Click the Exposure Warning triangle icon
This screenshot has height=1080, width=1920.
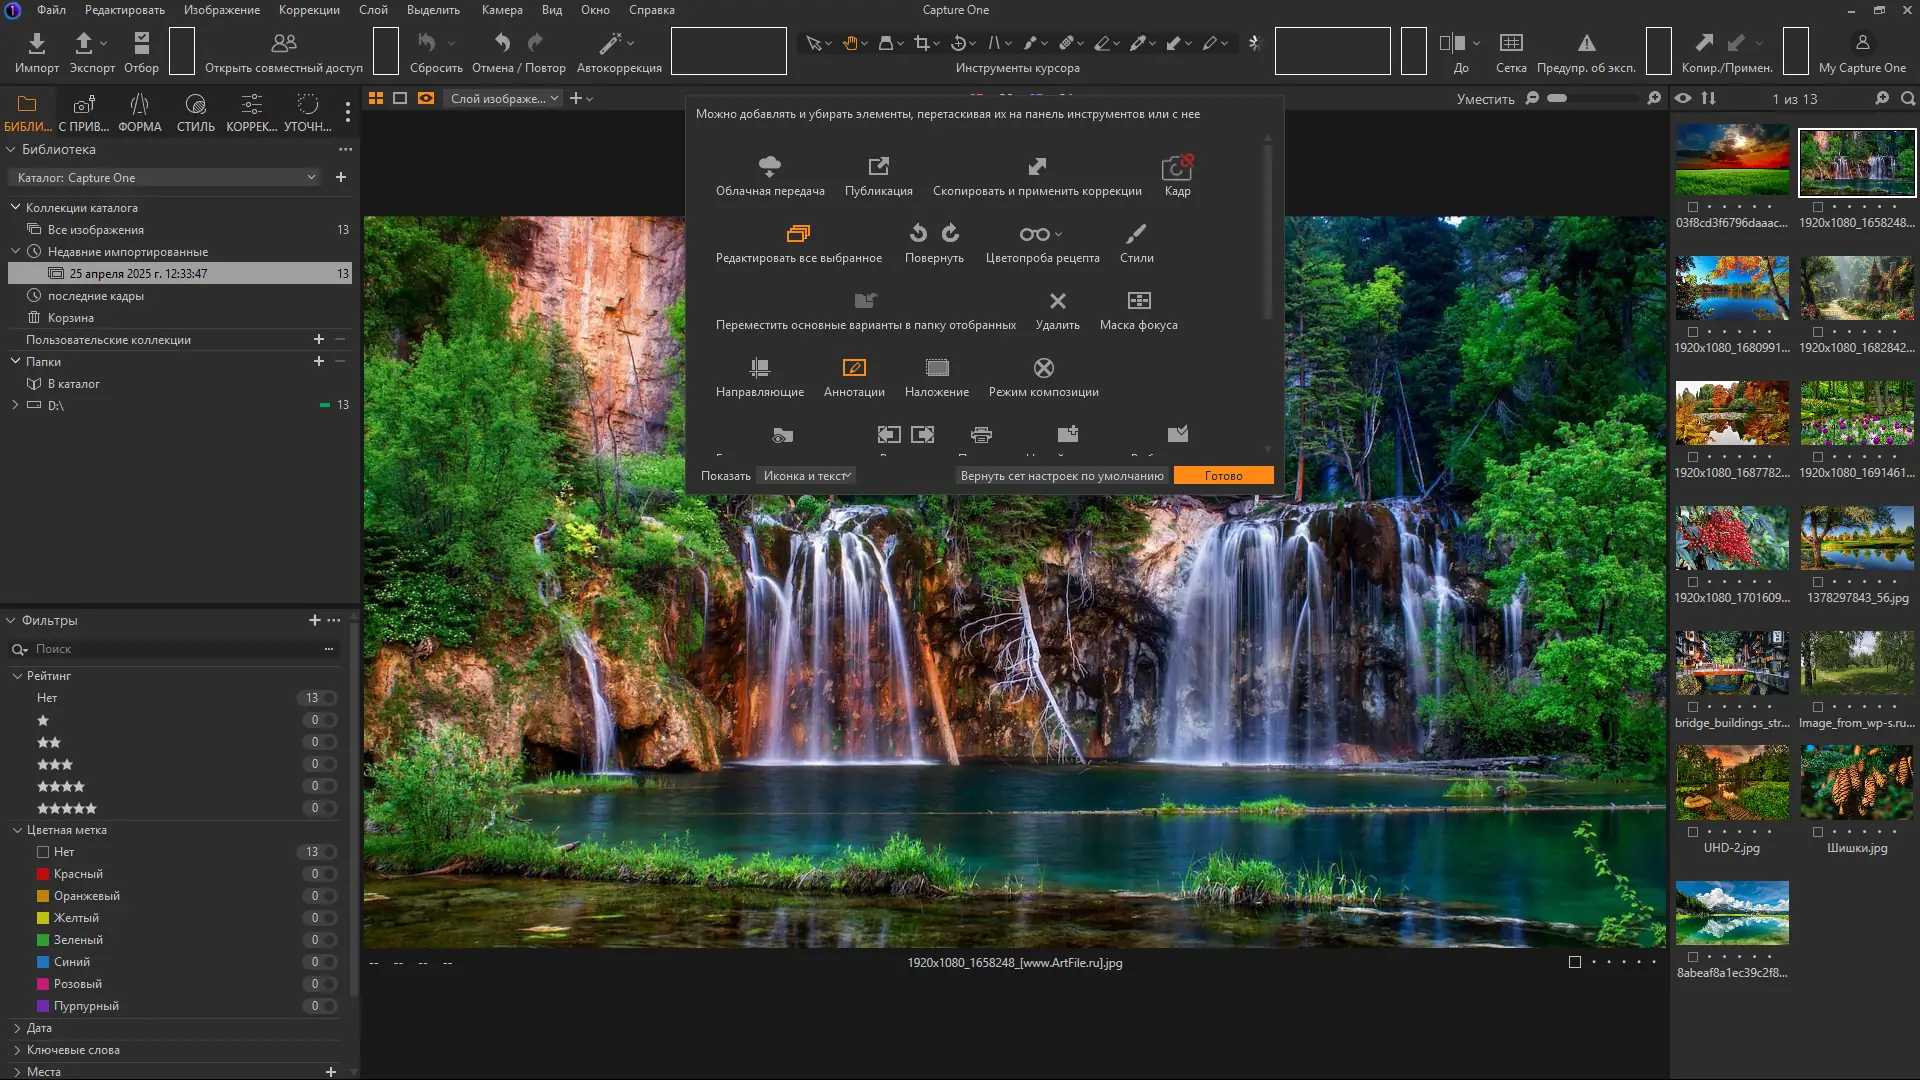pos(1586,43)
